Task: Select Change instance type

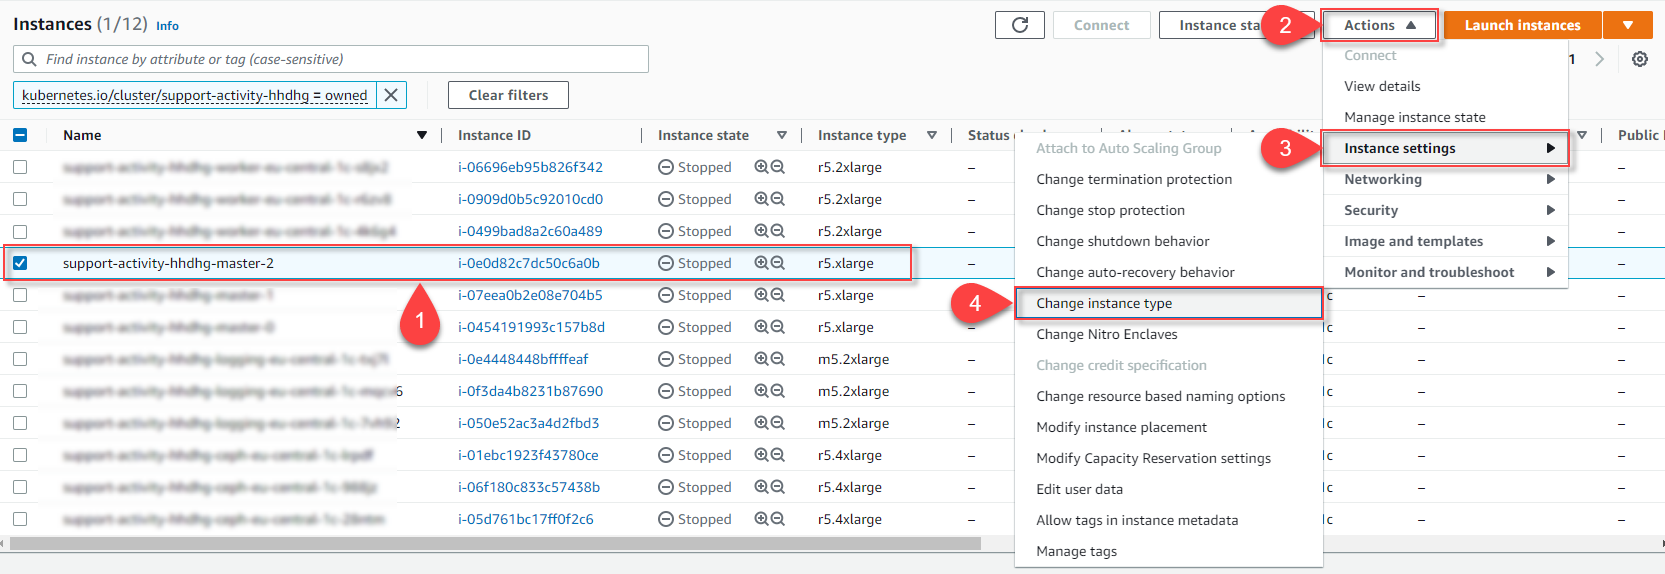Action: 1168,303
